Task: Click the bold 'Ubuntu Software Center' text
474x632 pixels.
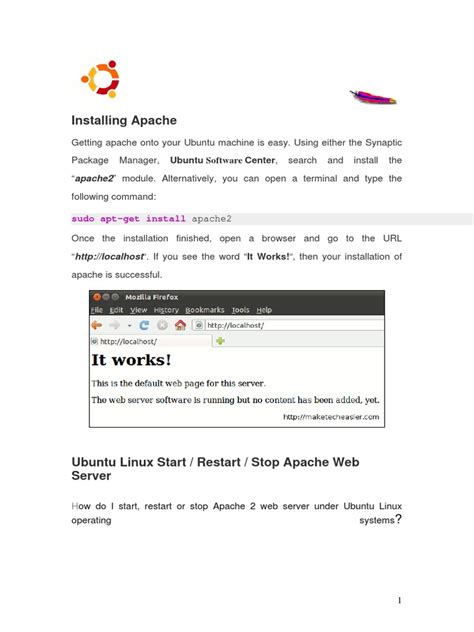Action: 222,160
